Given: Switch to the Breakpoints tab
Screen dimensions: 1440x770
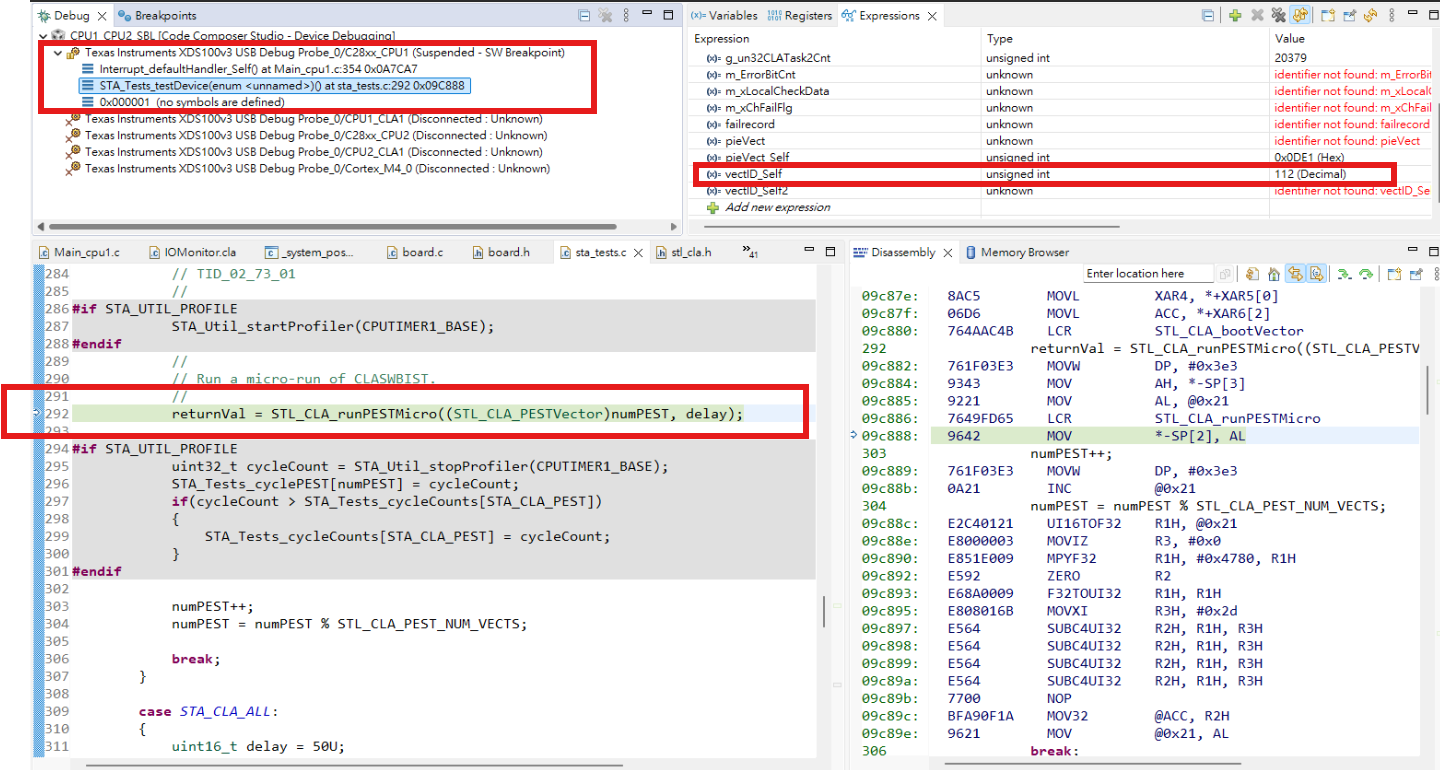Looking at the screenshot, I should (x=157, y=16).
